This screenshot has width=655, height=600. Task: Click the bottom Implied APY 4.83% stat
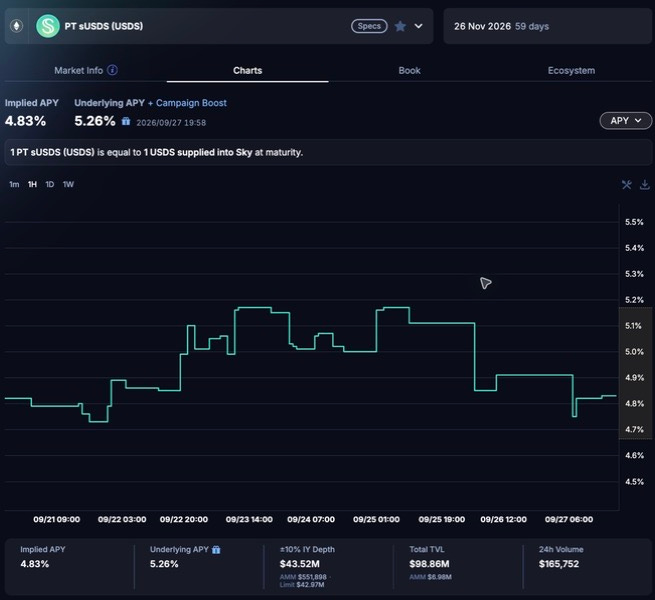(35, 564)
